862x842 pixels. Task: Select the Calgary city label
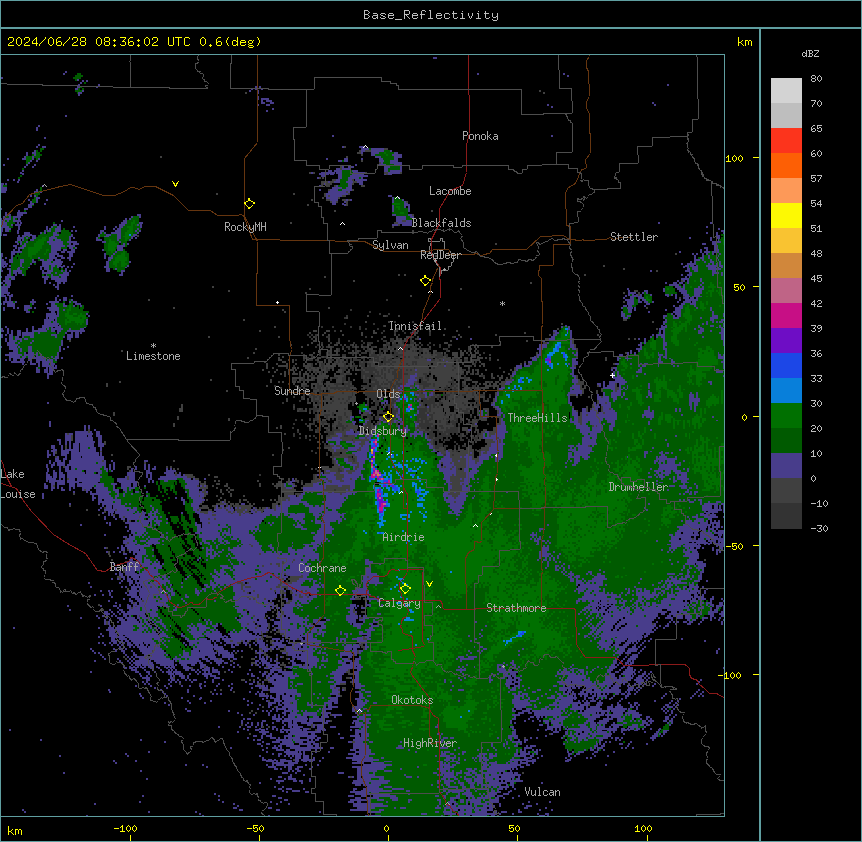(x=399, y=603)
